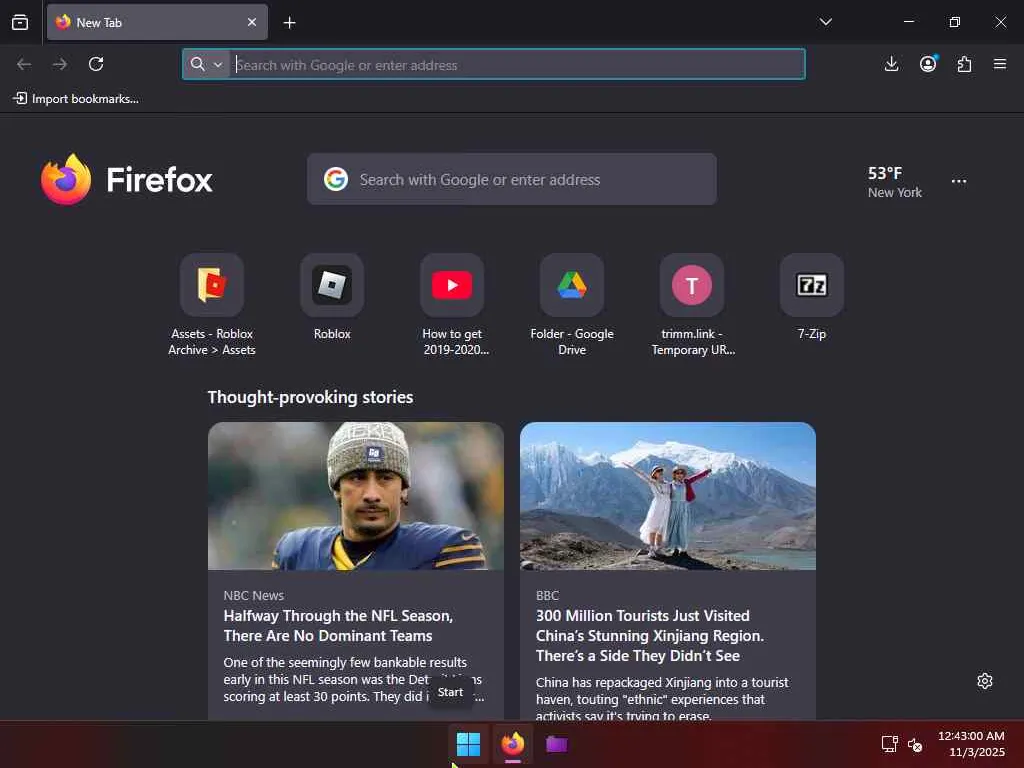This screenshot has height=768, width=1024.
Task: Click the Firefox taskbar icon
Action: pos(513,744)
